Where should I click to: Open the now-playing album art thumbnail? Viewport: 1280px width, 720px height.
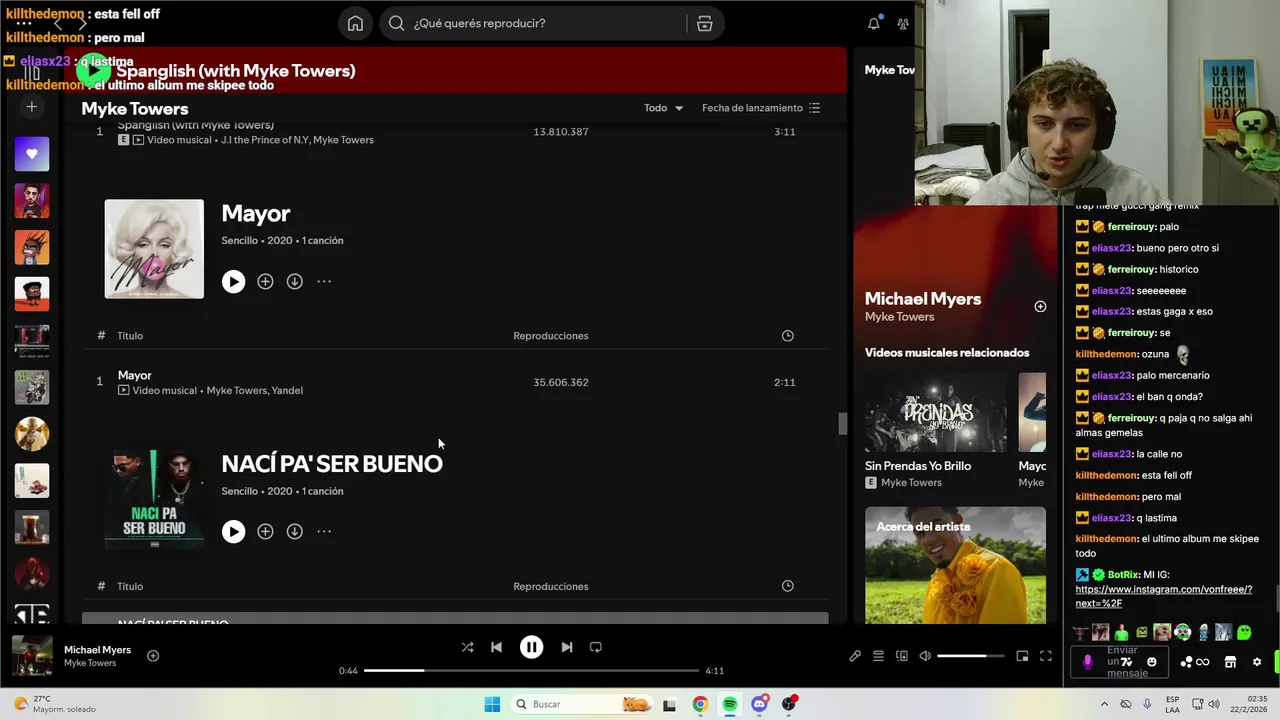pyautogui.click(x=32, y=656)
